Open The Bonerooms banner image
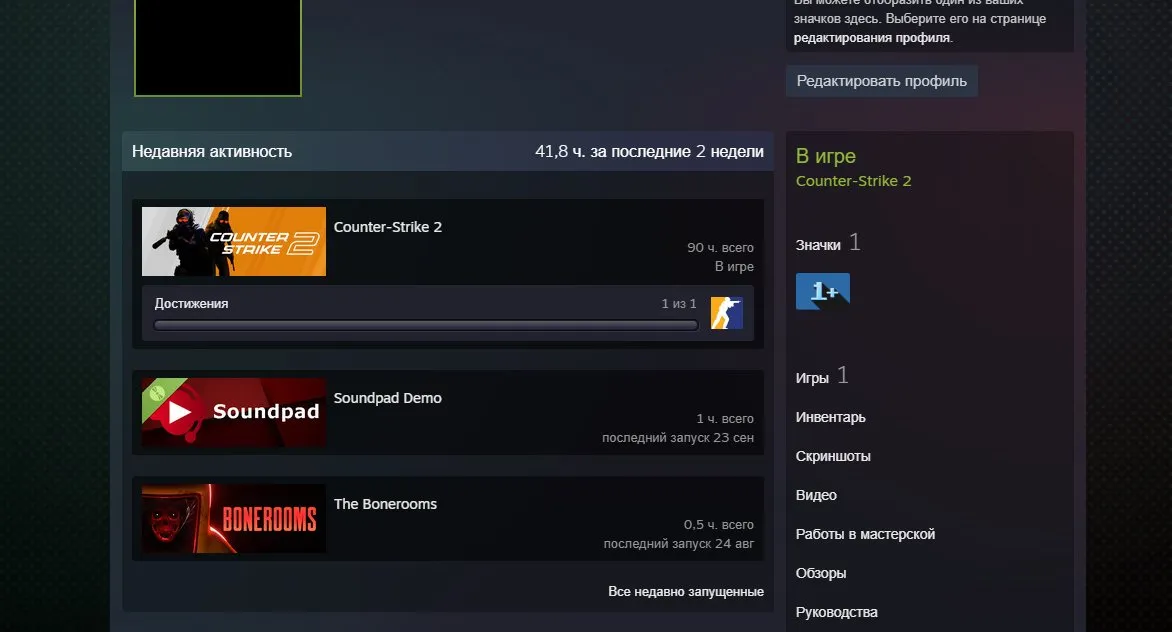The height and width of the screenshot is (632, 1172). (x=234, y=518)
